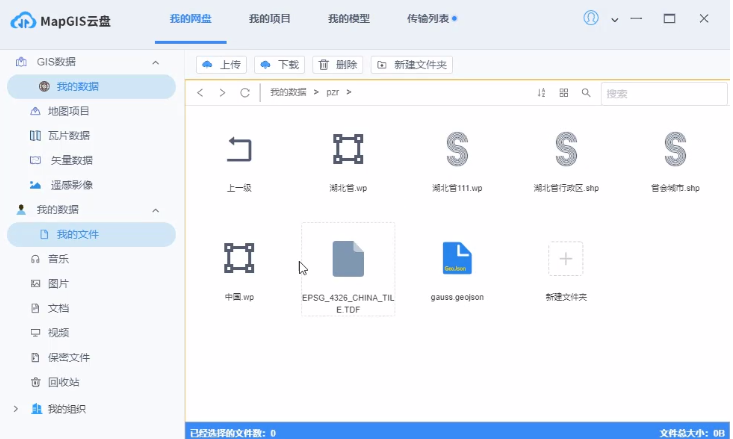
Task: Select the 湖北省111.wp file icon
Action: (x=457, y=149)
